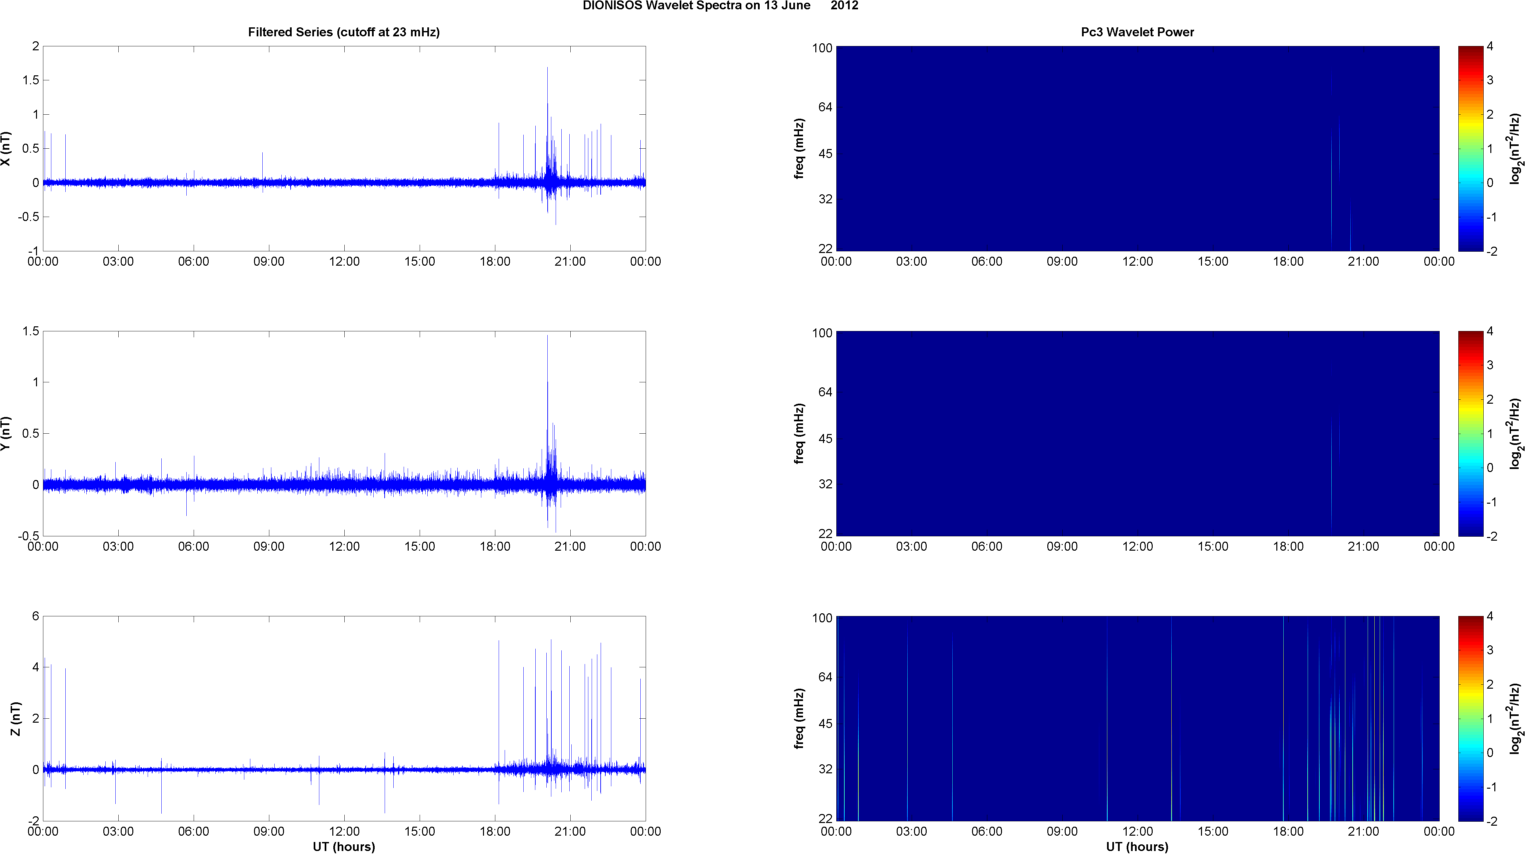This screenshot has height=854, width=1525.
Task: Click the colorbar beside the top spectrogram
Action: tap(1470, 148)
